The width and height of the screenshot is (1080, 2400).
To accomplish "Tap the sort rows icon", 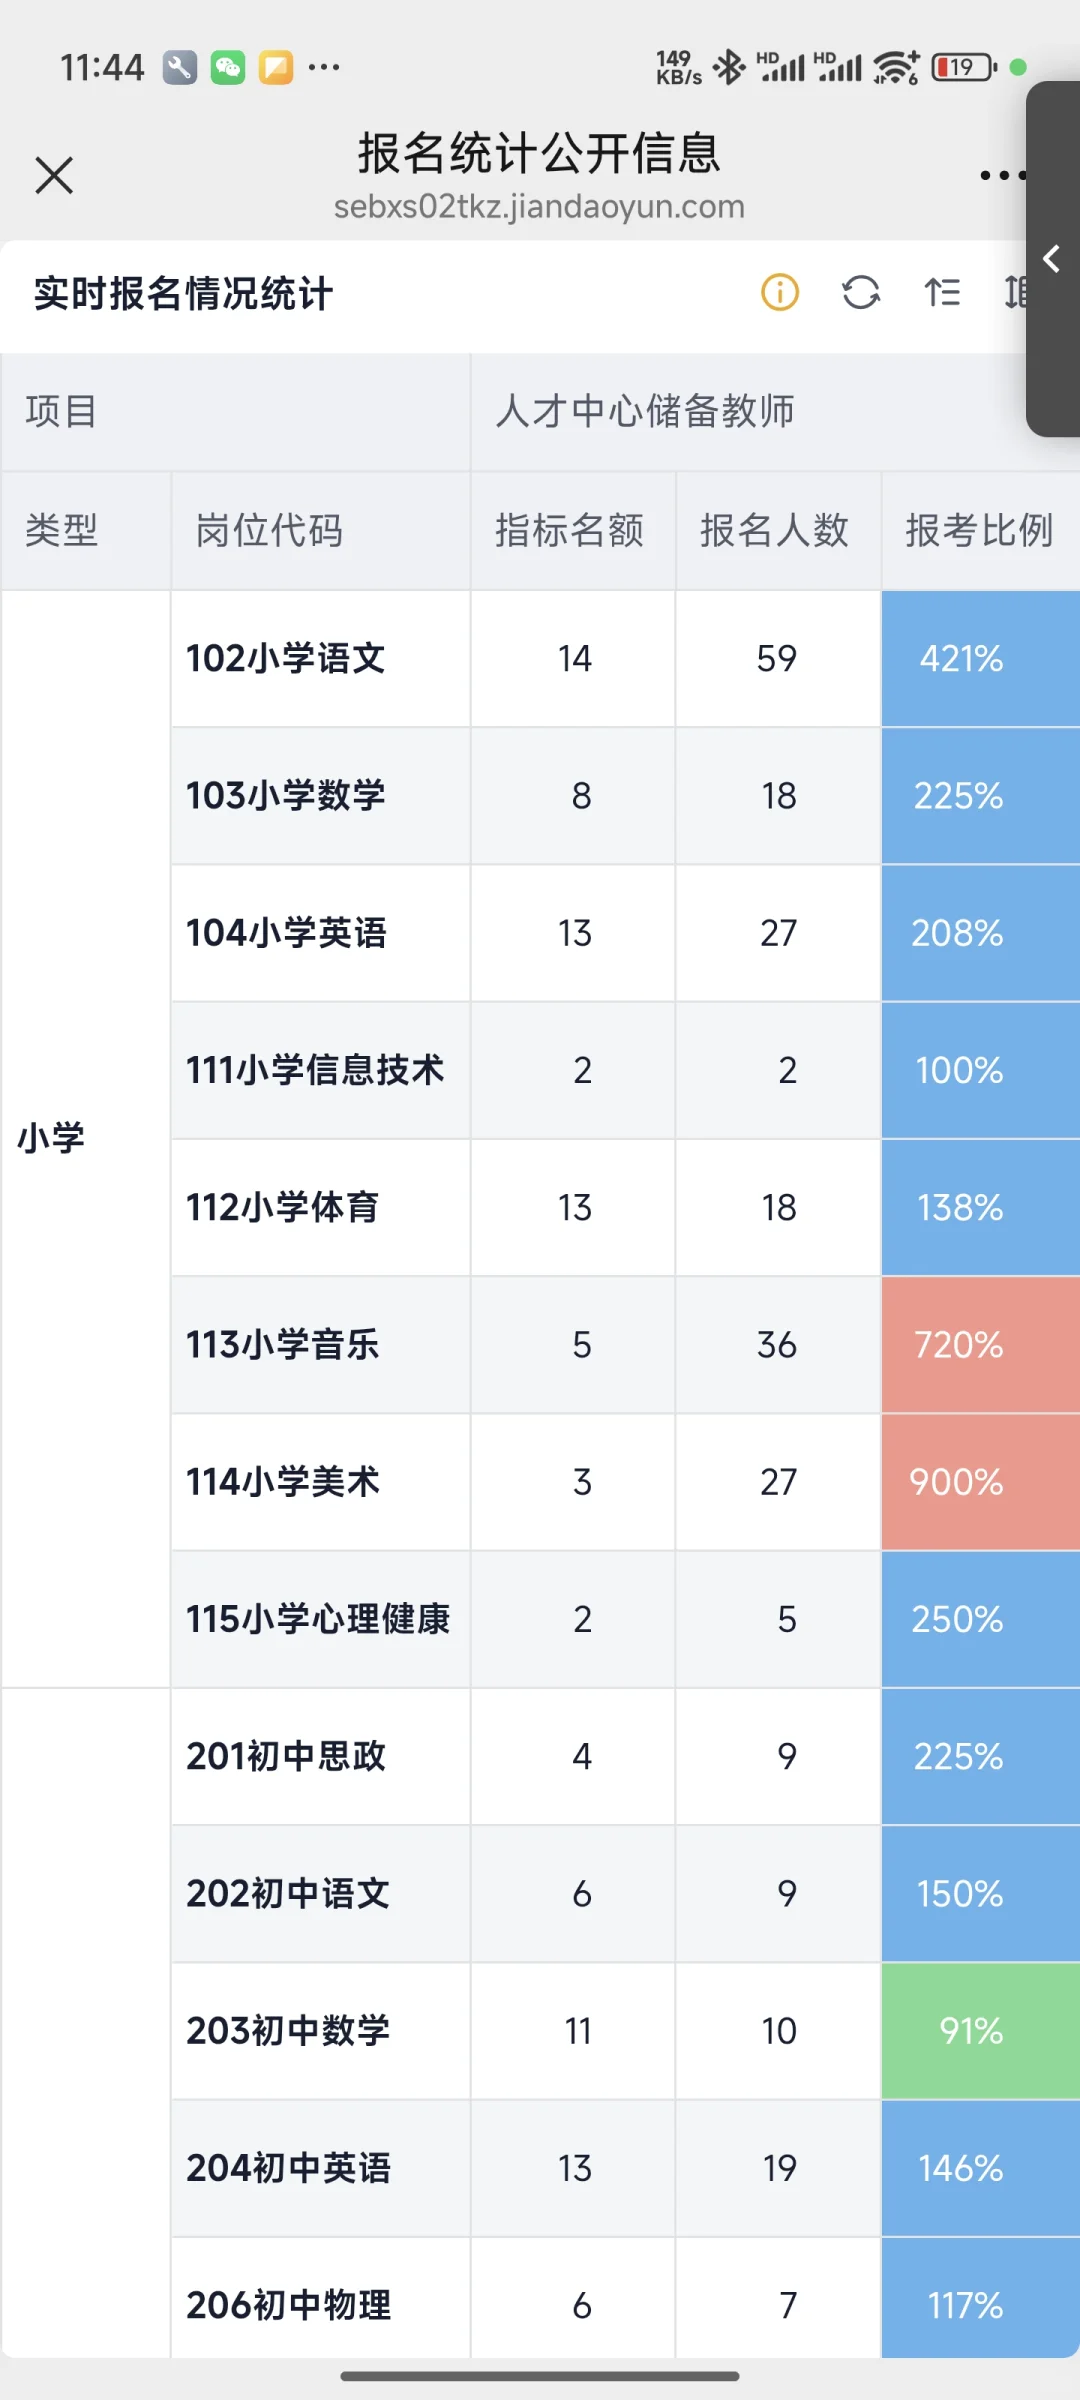I will 942,292.
